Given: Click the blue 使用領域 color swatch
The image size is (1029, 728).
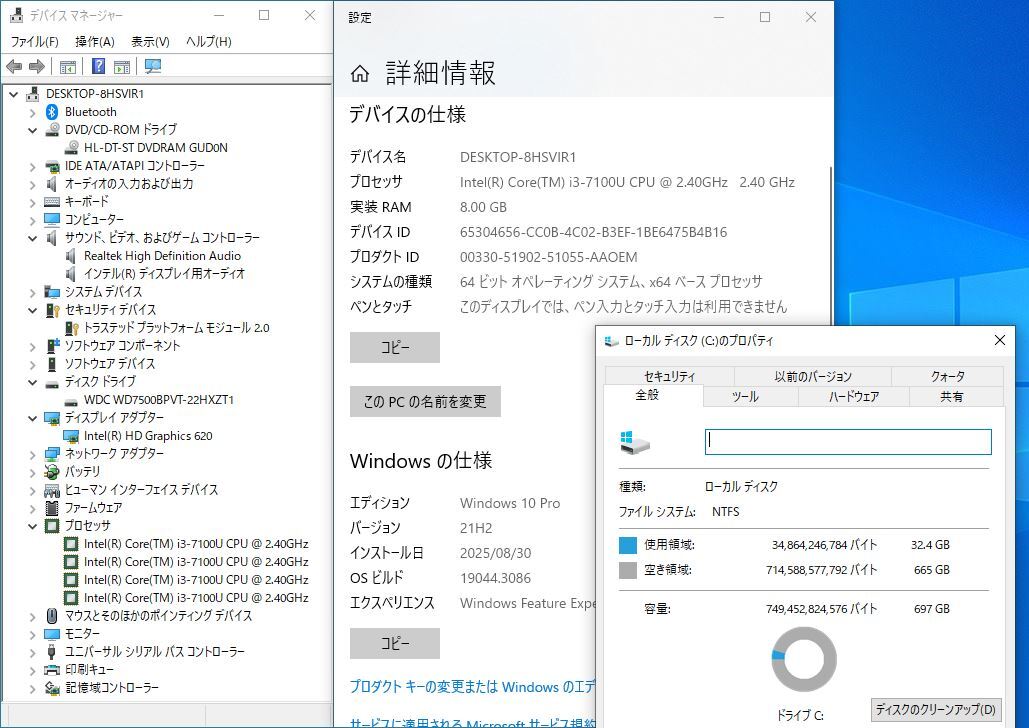Looking at the screenshot, I should click(628, 545).
